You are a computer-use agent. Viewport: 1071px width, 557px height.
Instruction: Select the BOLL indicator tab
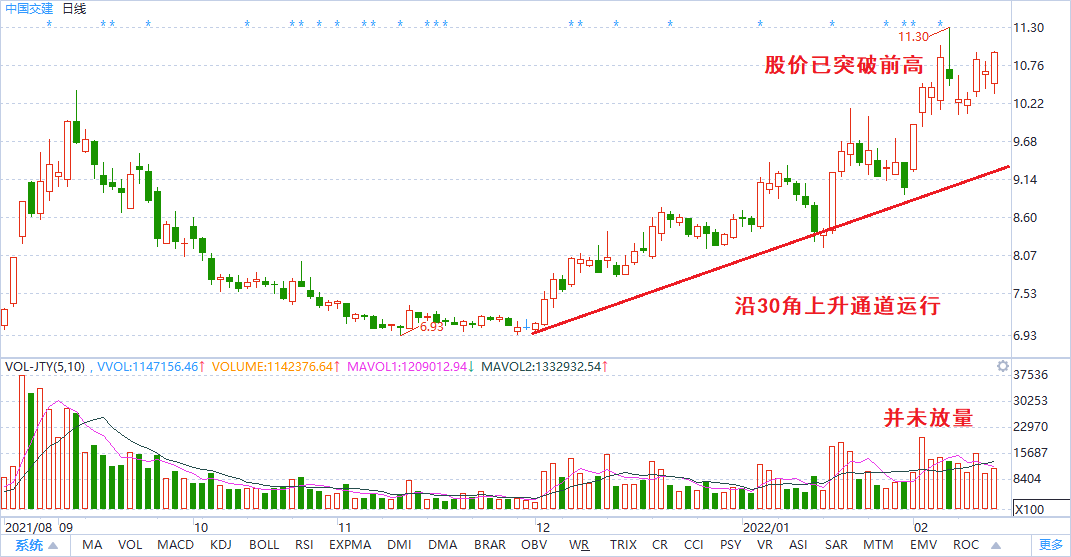pyautogui.click(x=264, y=545)
